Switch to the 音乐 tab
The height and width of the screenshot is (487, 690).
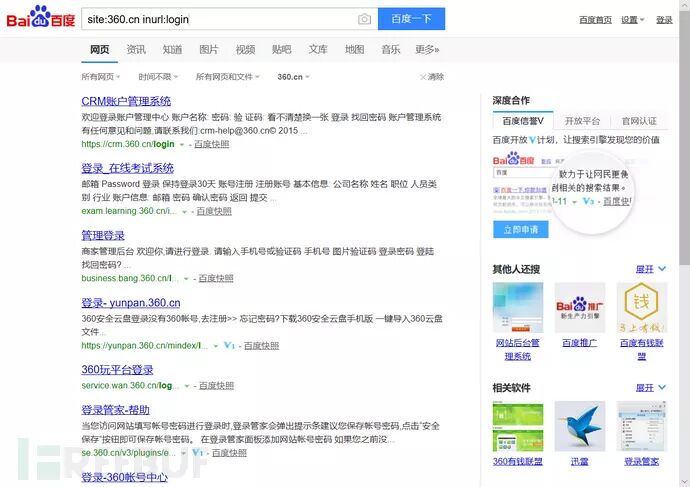(391, 50)
